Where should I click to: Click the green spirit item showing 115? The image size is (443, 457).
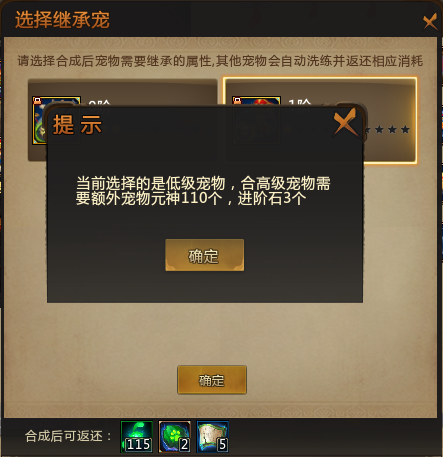click(137, 437)
